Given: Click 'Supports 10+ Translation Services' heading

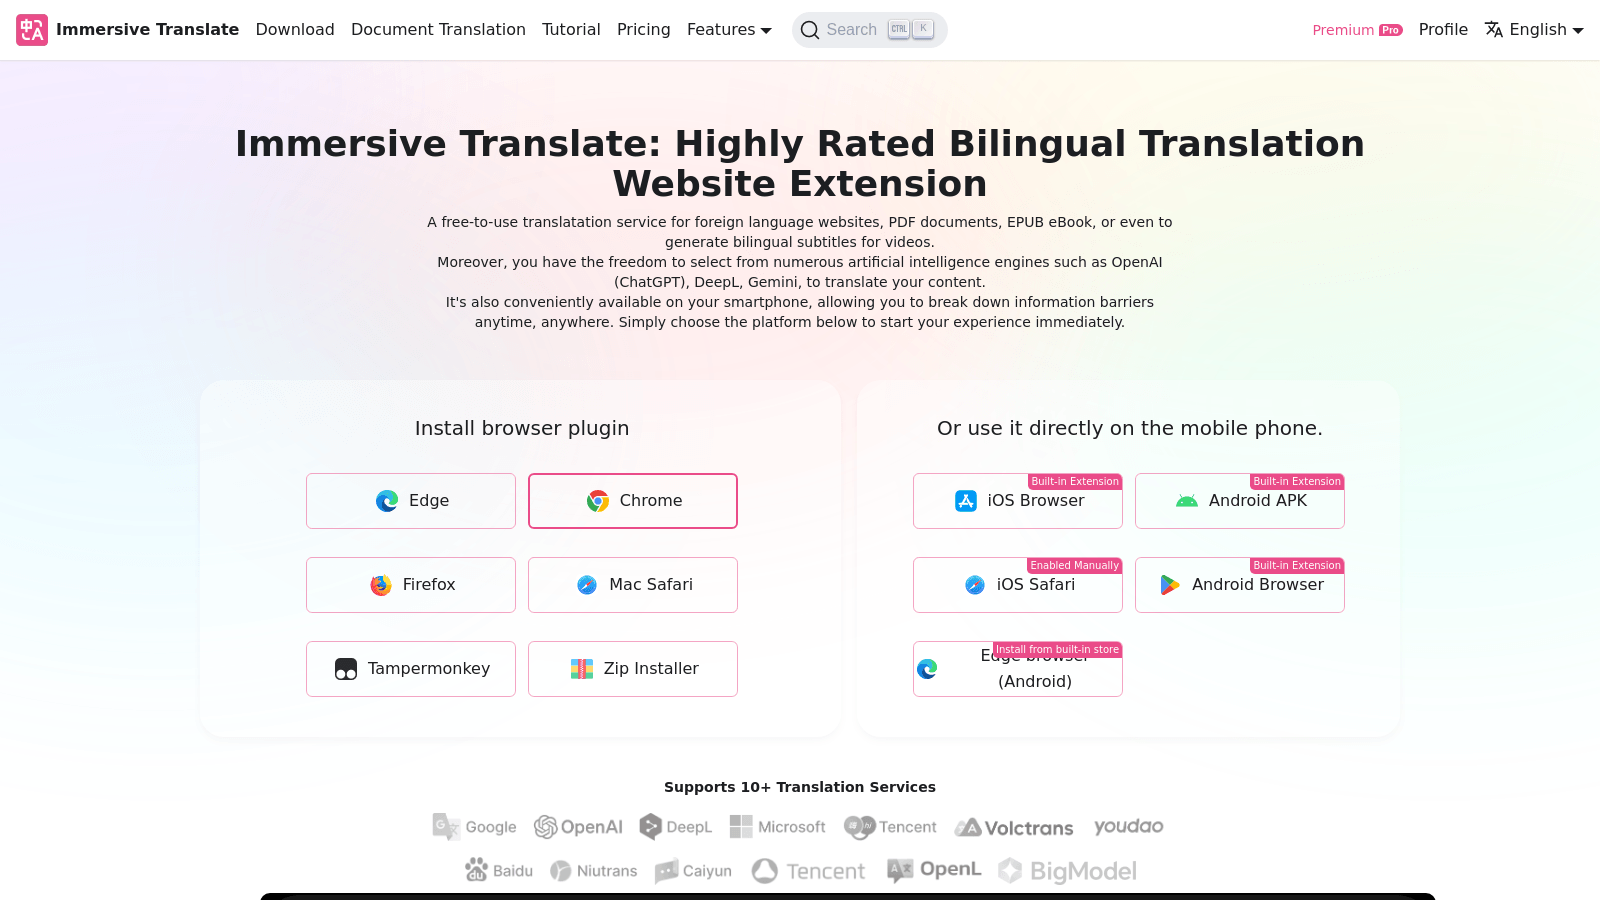Looking at the screenshot, I should 800,787.
